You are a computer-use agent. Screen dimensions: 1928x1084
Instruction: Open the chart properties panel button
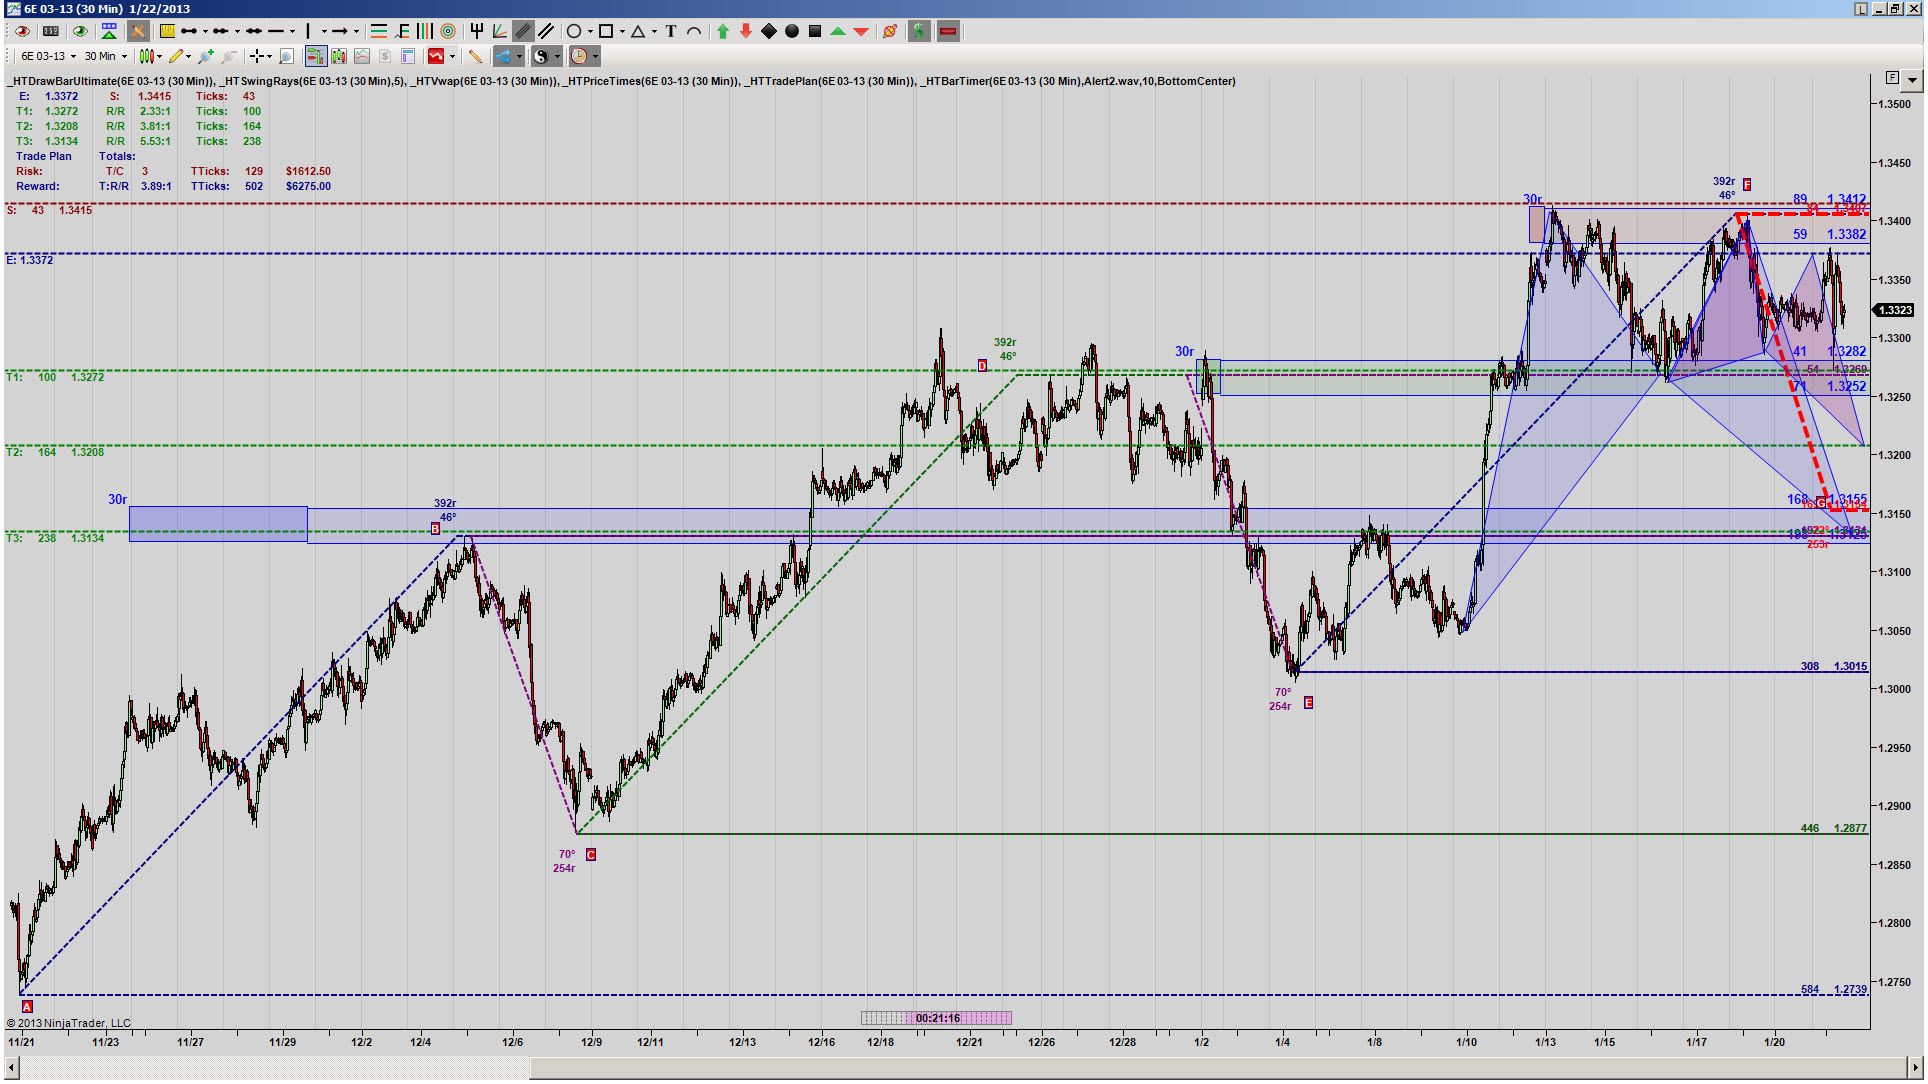[x=408, y=56]
